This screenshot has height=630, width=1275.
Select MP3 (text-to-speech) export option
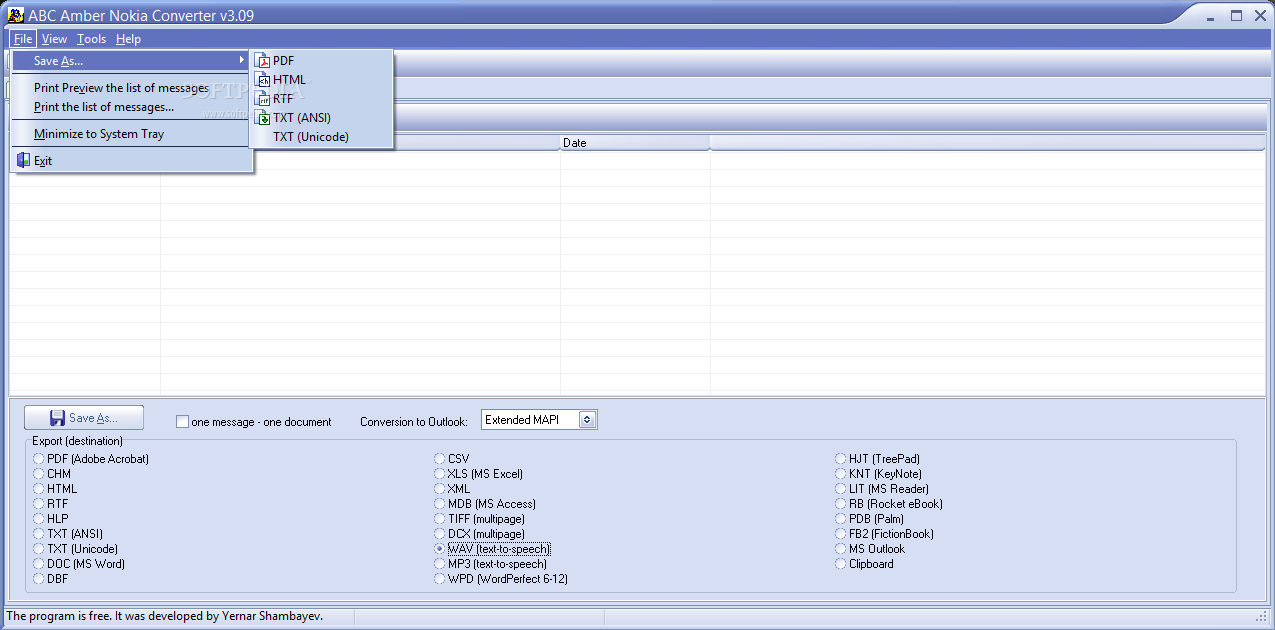coord(491,564)
